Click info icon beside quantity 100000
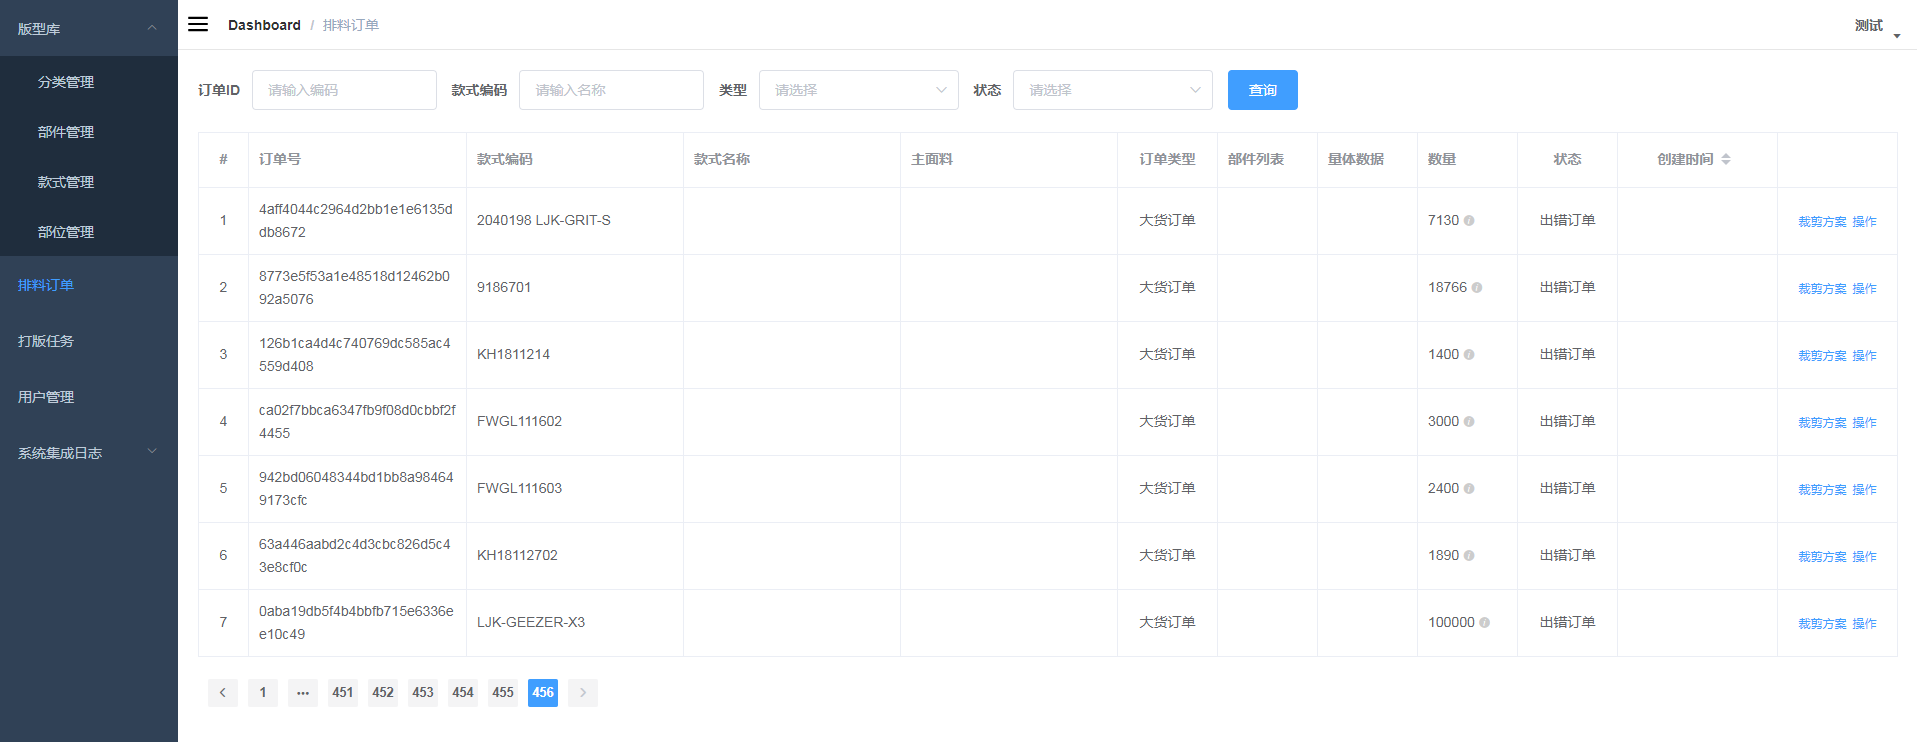The height and width of the screenshot is (742, 1917). coord(1484,623)
